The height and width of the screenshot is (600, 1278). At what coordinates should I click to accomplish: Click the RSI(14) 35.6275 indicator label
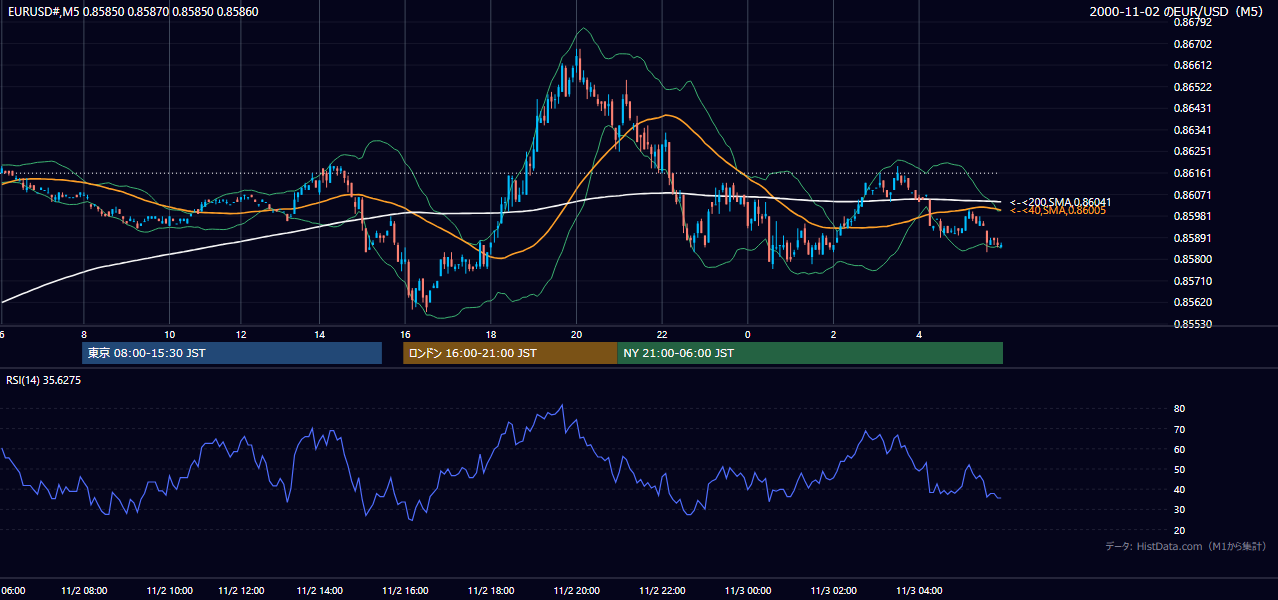(44, 380)
